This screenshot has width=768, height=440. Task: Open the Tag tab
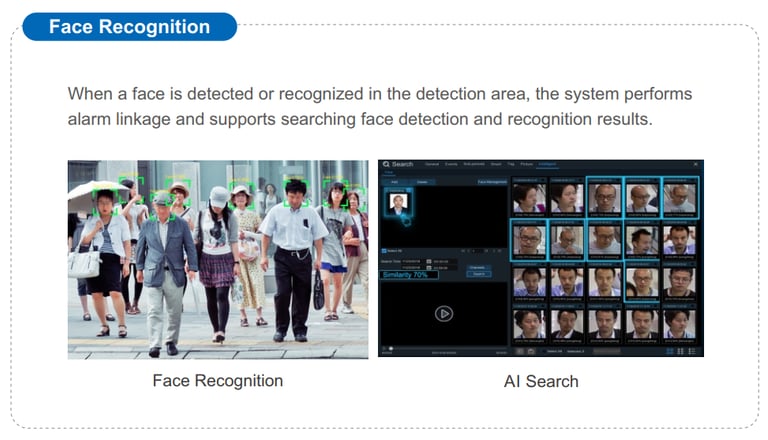tap(511, 164)
